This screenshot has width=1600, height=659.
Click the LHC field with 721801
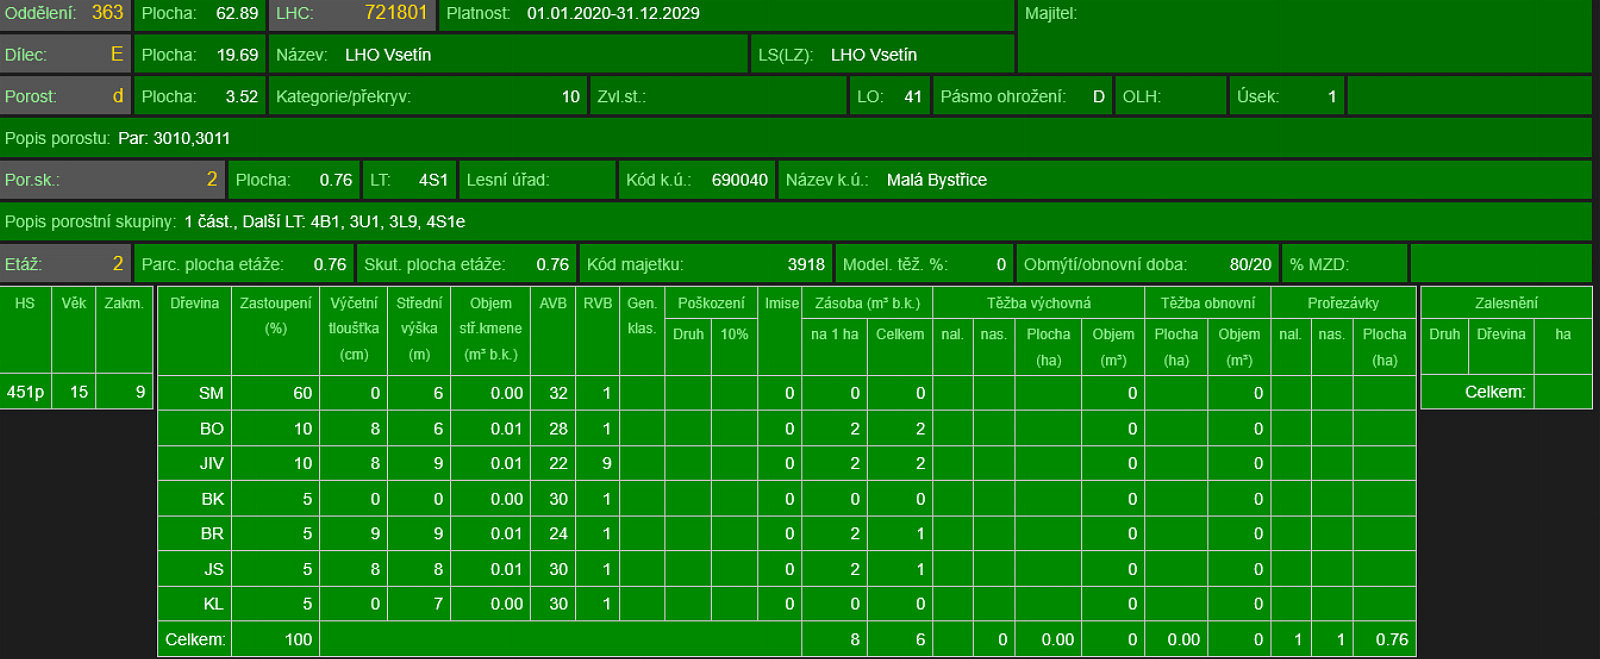(352, 14)
